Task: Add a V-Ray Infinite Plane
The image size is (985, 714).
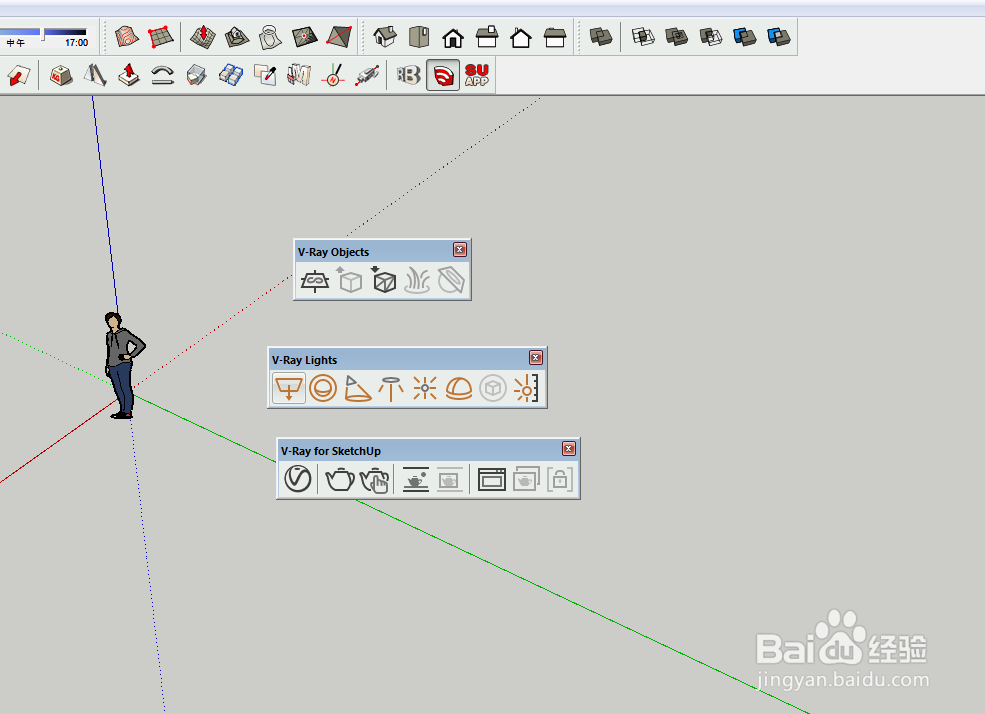Action: [315, 281]
